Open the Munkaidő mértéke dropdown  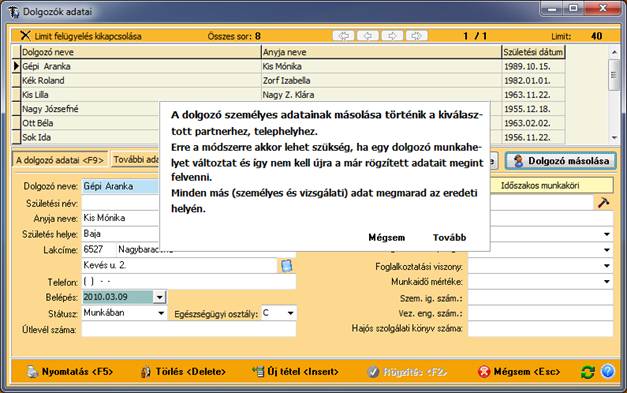[607, 282]
